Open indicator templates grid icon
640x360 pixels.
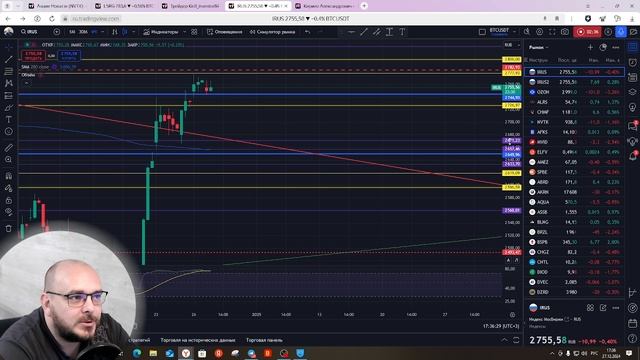194,32
